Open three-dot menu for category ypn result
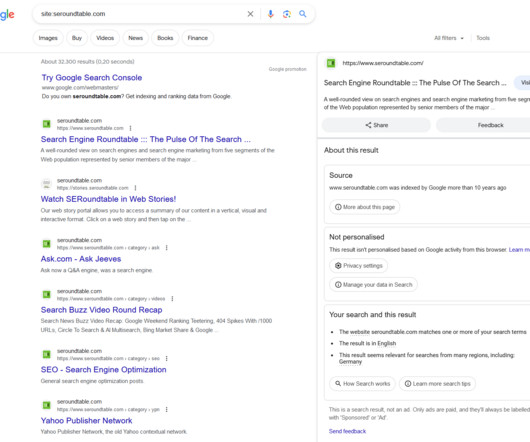The width and height of the screenshot is (530, 442). 166,410
